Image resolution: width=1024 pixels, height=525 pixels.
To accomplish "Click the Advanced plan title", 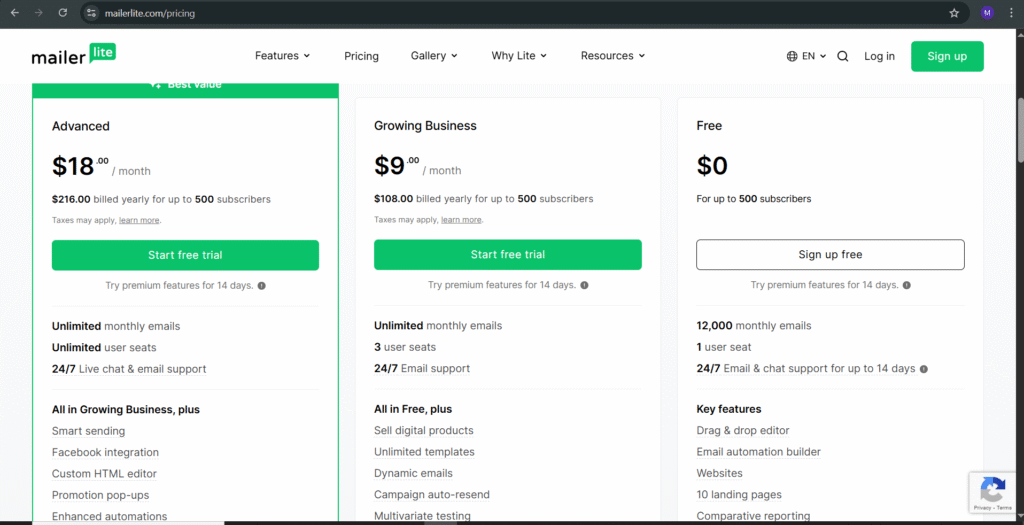I will click(x=81, y=127).
